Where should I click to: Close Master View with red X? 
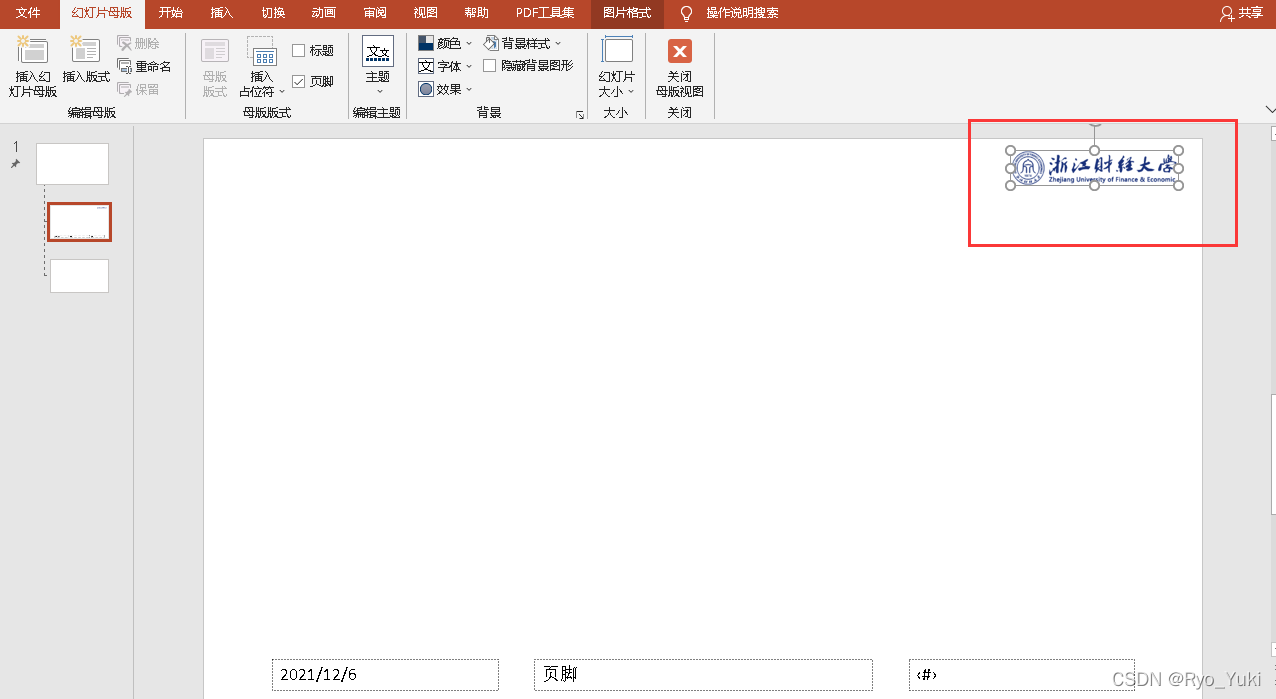(680, 51)
